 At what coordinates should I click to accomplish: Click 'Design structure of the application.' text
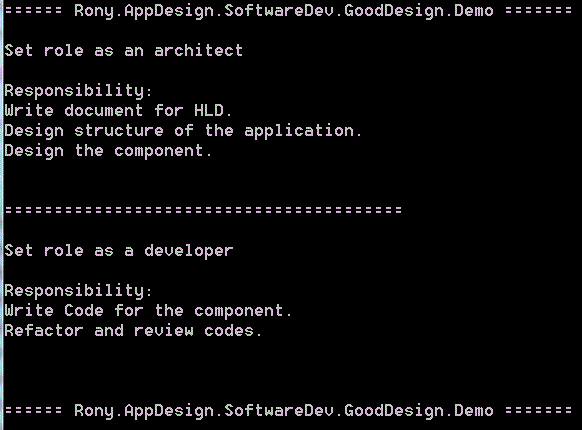tap(183, 131)
